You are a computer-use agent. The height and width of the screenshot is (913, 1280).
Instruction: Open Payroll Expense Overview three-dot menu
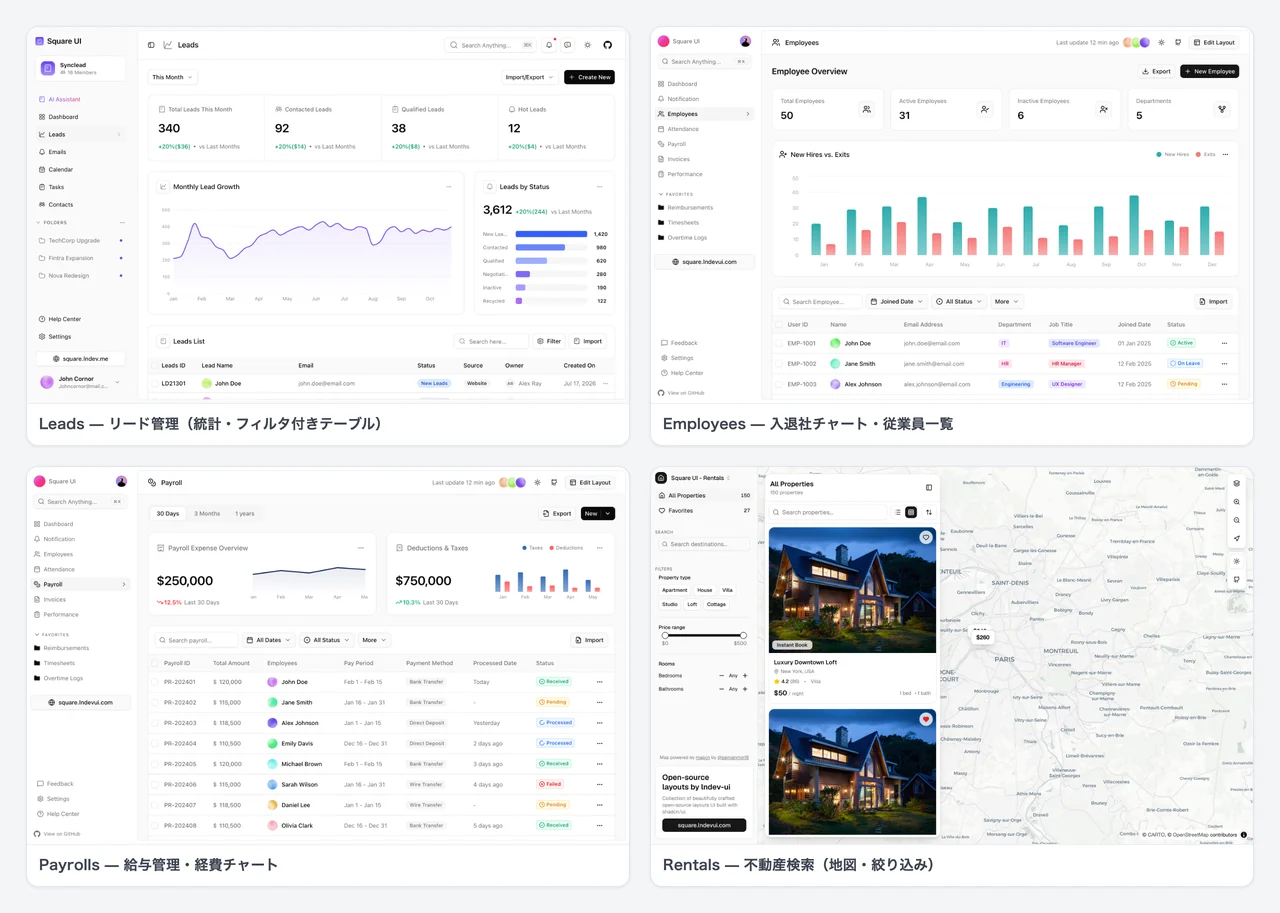point(361,548)
